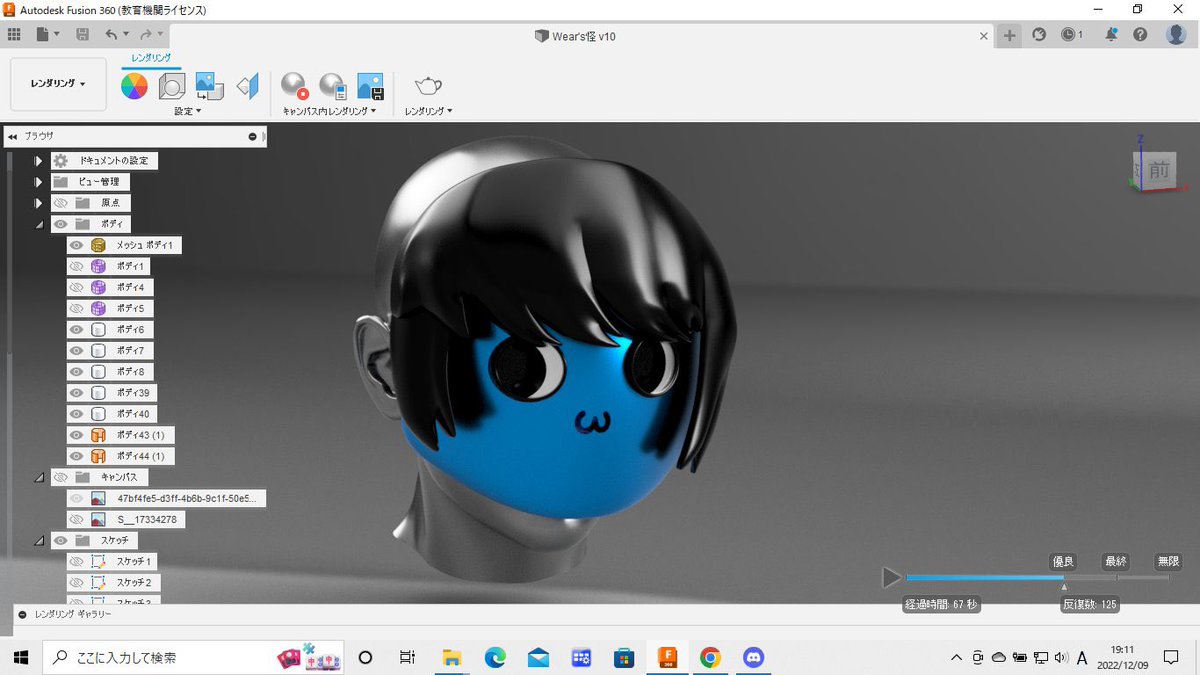Toggle visibility of Mesh Body1

pos(75,245)
